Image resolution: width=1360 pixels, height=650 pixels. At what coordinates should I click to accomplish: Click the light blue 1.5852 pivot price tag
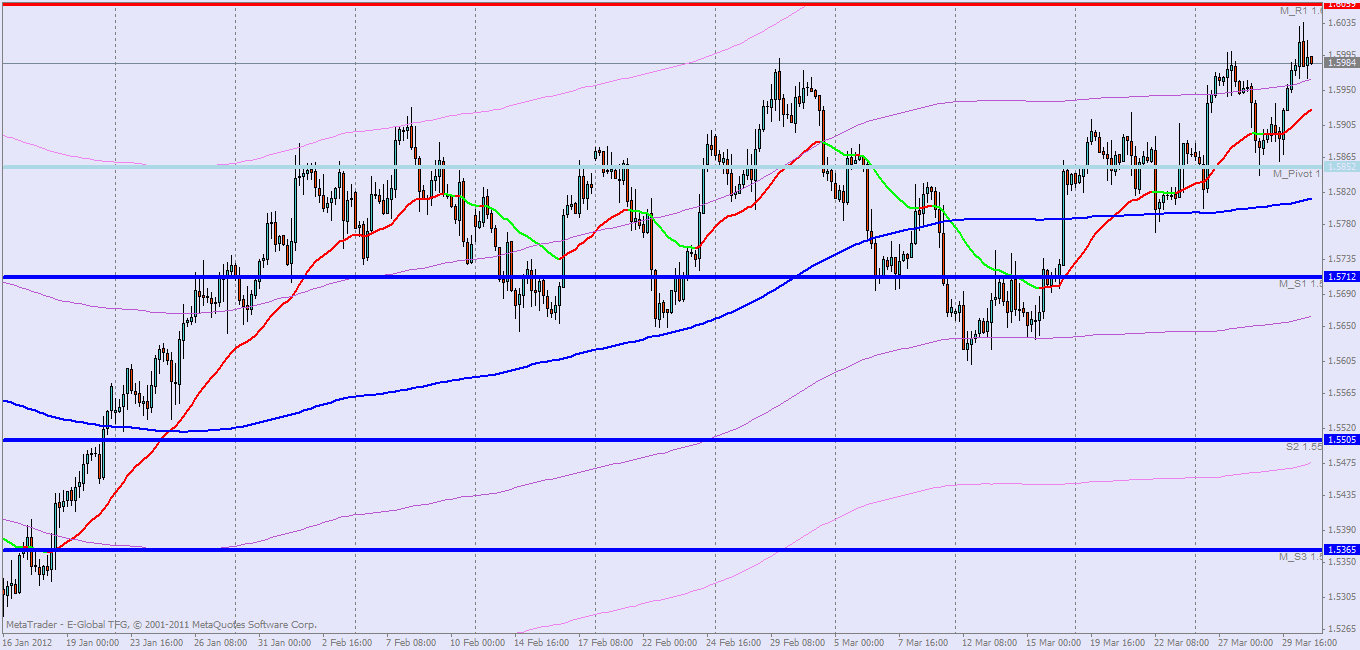click(1340, 166)
